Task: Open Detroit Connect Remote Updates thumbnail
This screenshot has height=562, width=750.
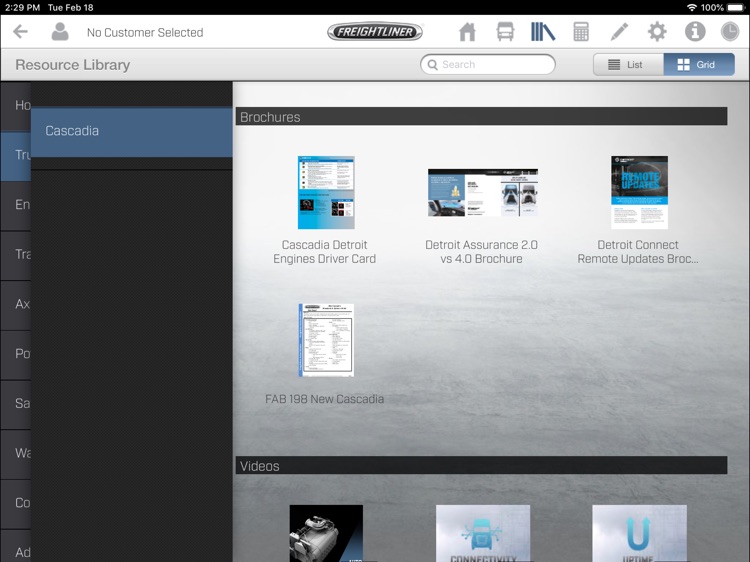Action: [x=639, y=192]
